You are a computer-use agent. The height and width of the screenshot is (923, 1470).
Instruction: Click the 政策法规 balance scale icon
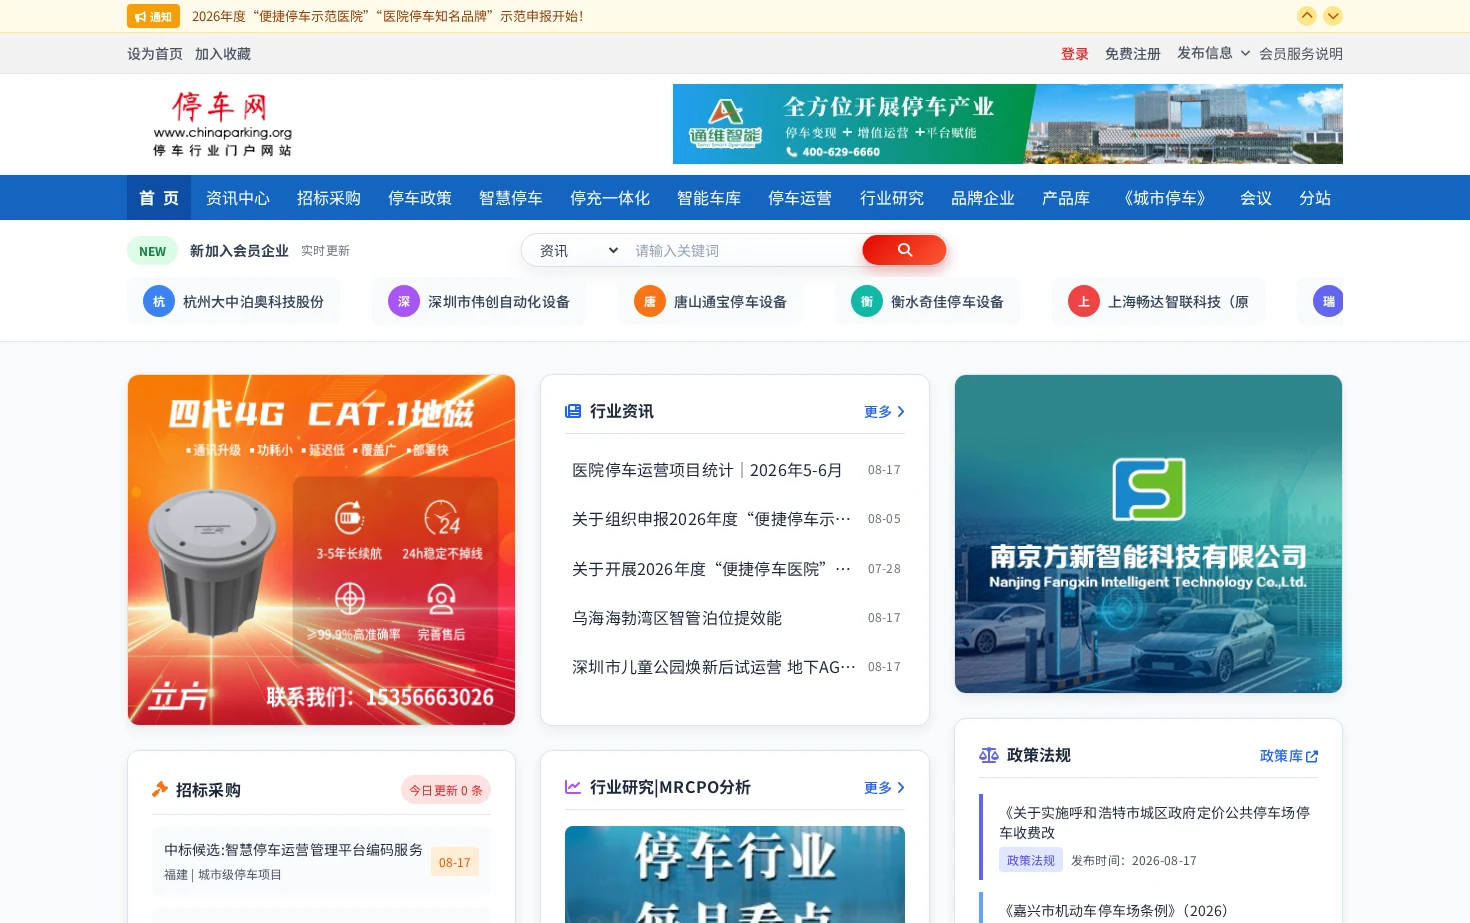point(989,755)
